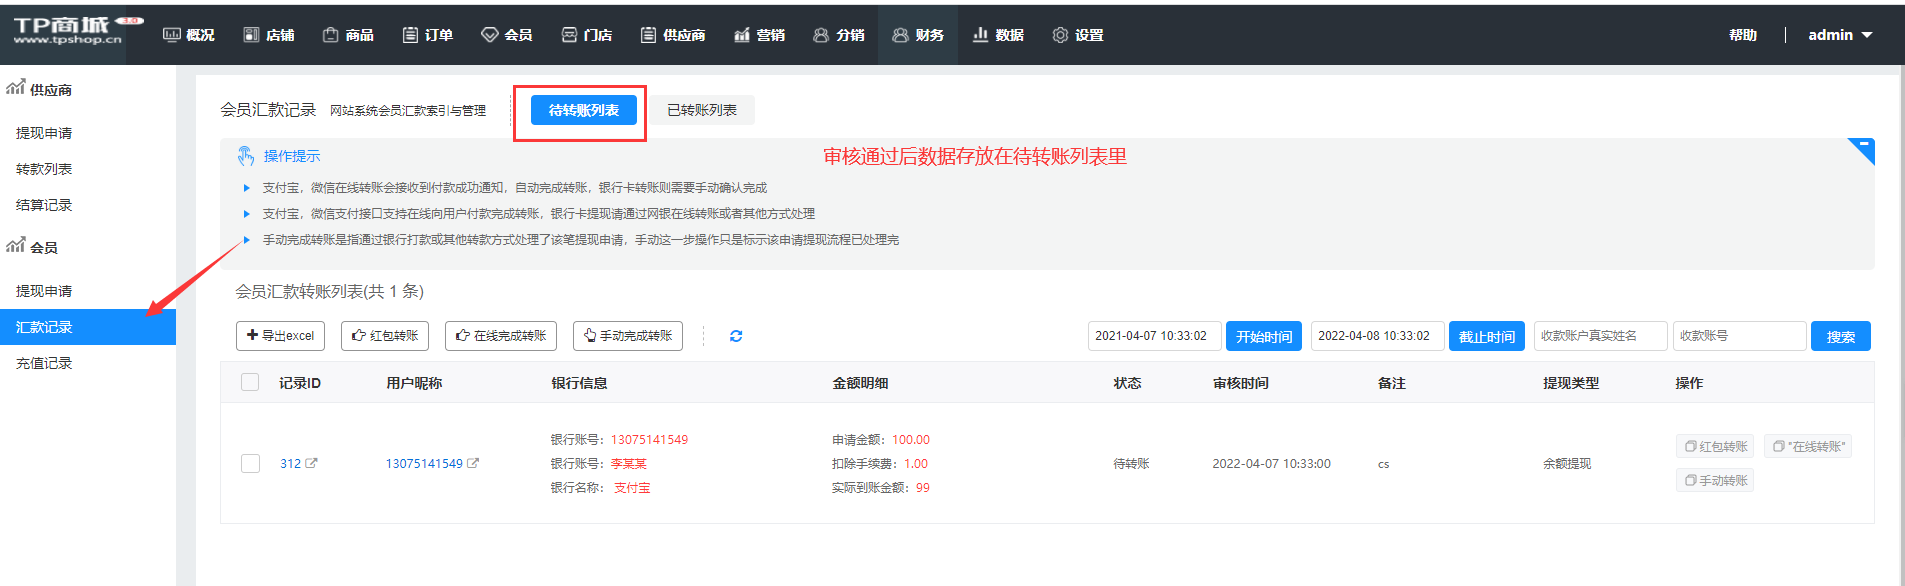This screenshot has height=586, width=1905.
Task: Click the 操作提示 hand pointer icon
Action: [246, 156]
